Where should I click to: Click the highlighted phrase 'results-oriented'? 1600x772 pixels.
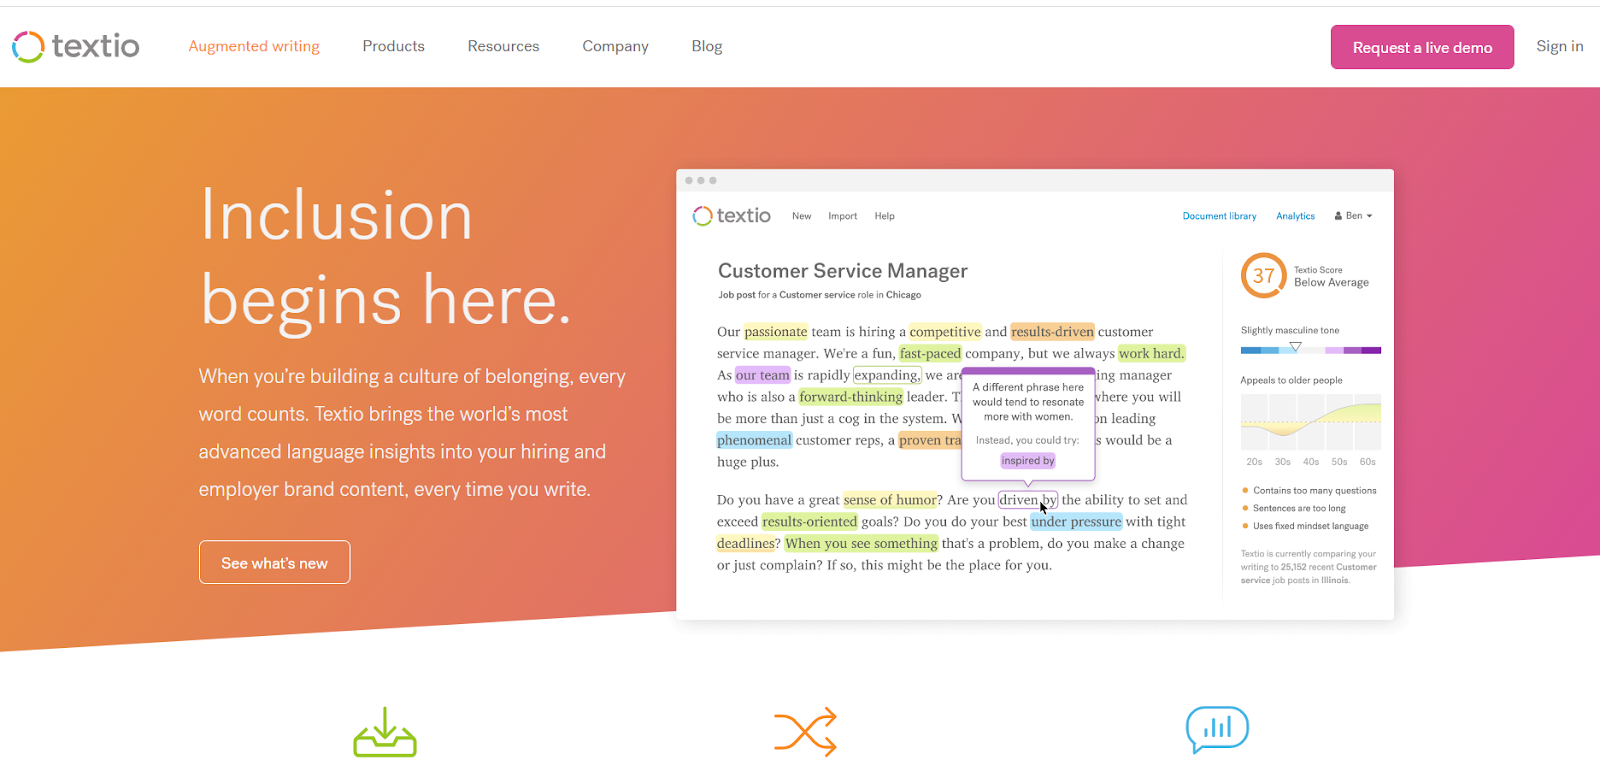click(810, 522)
